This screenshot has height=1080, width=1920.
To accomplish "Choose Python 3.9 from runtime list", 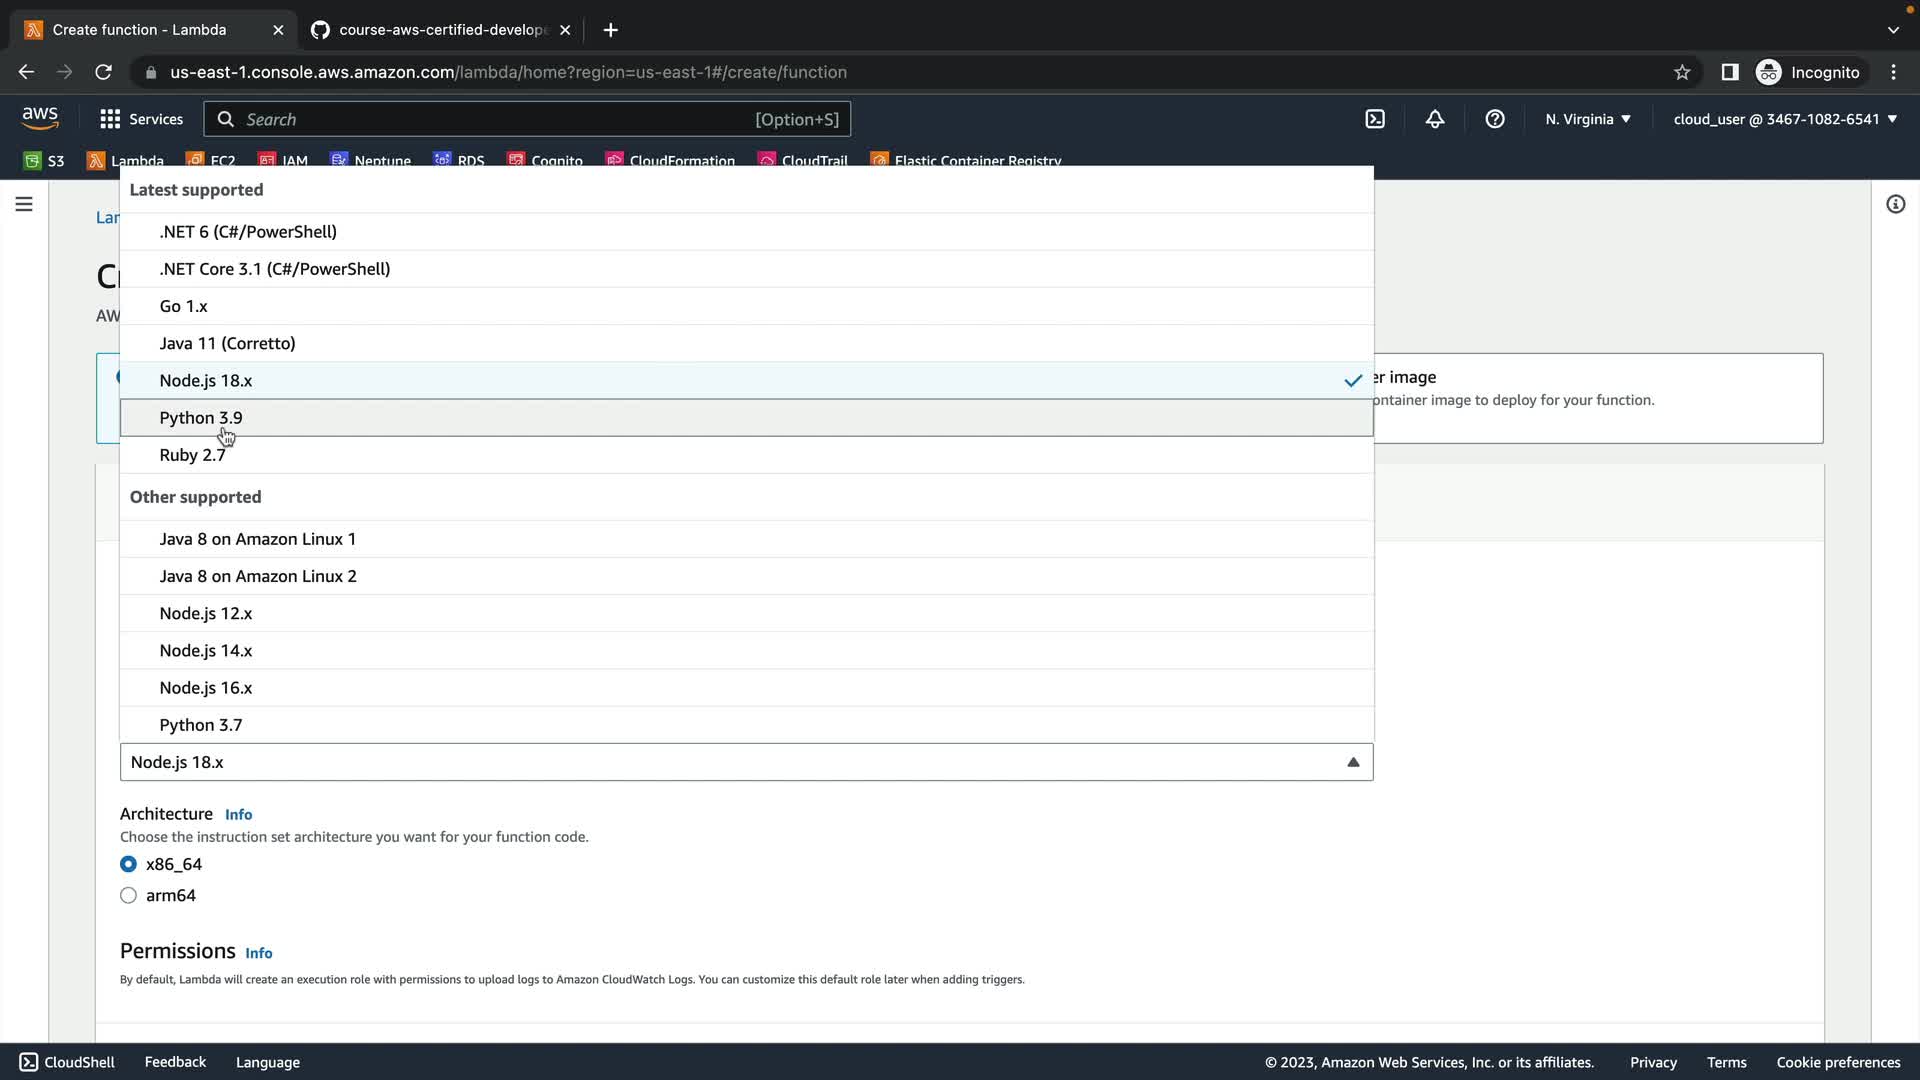I will pos(201,418).
